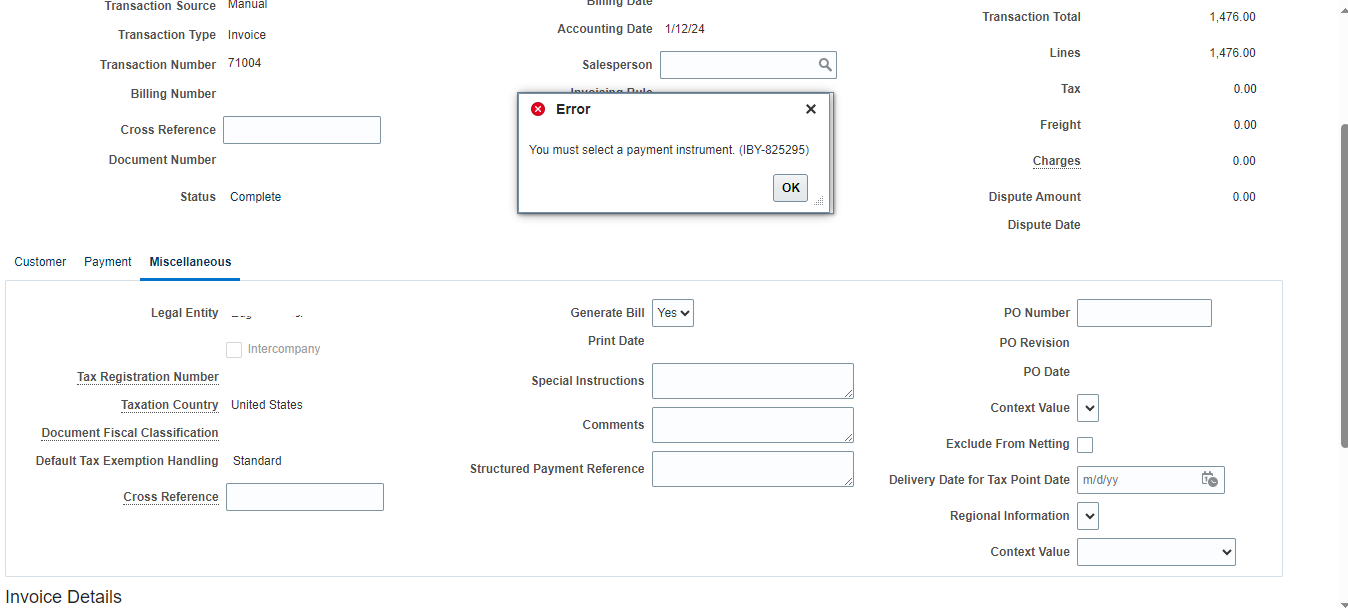Click the Taxation Country link
The height and width of the screenshot is (608, 1348).
point(169,404)
